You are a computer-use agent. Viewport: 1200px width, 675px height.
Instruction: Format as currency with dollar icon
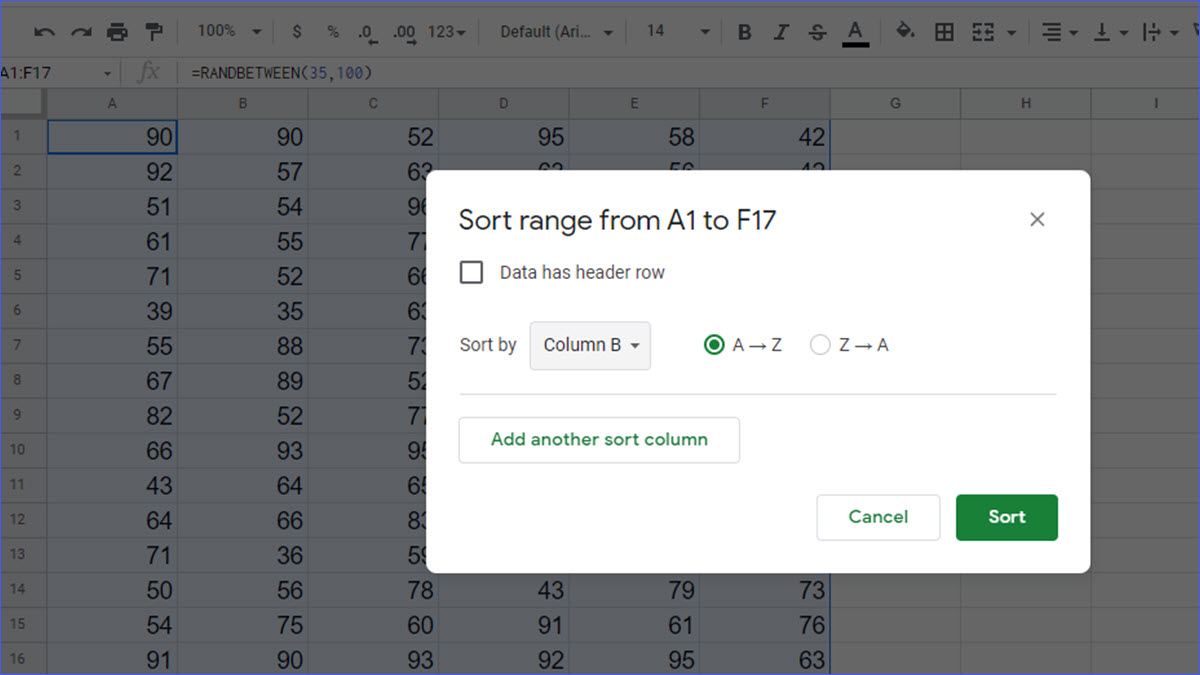point(297,33)
